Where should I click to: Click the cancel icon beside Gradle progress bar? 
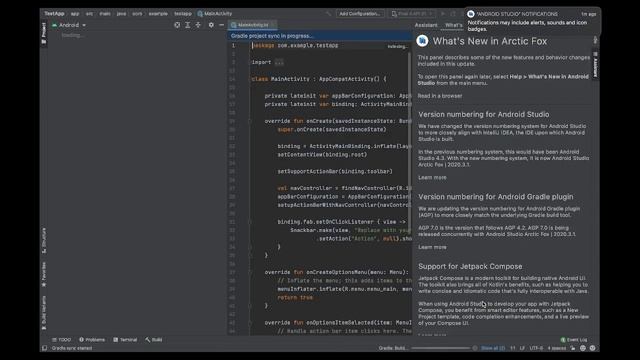click(475, 348)
